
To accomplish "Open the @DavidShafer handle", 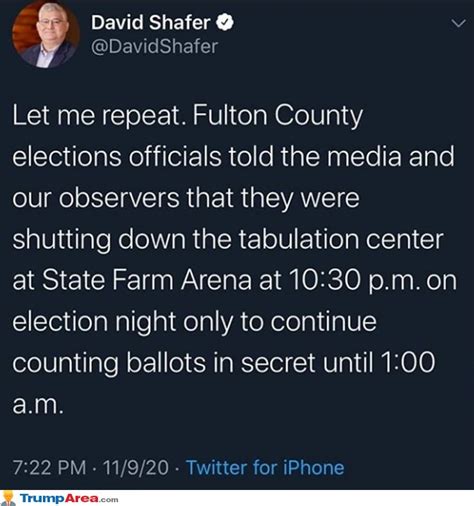I will (x=155, y=46).
